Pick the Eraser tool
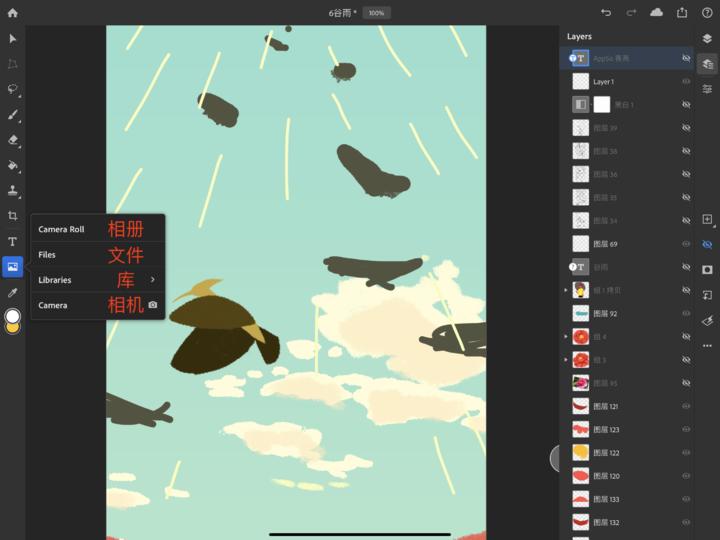This screenshot has width=720, height=540. click(13, 140)
